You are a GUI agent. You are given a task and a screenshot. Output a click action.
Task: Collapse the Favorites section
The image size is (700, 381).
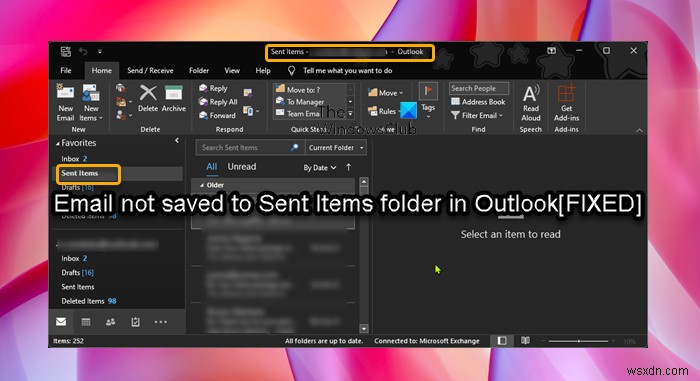[x=58, y=144]
